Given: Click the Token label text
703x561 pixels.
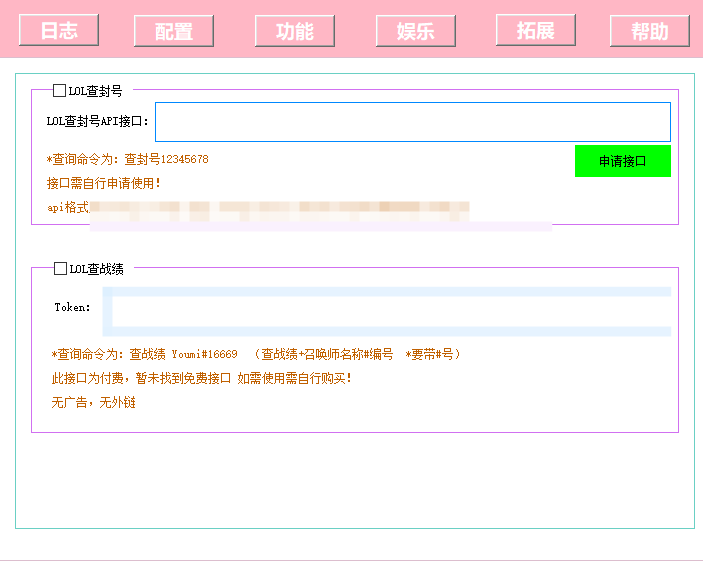Looking at the screenshot, I should (x=72, y=308).
